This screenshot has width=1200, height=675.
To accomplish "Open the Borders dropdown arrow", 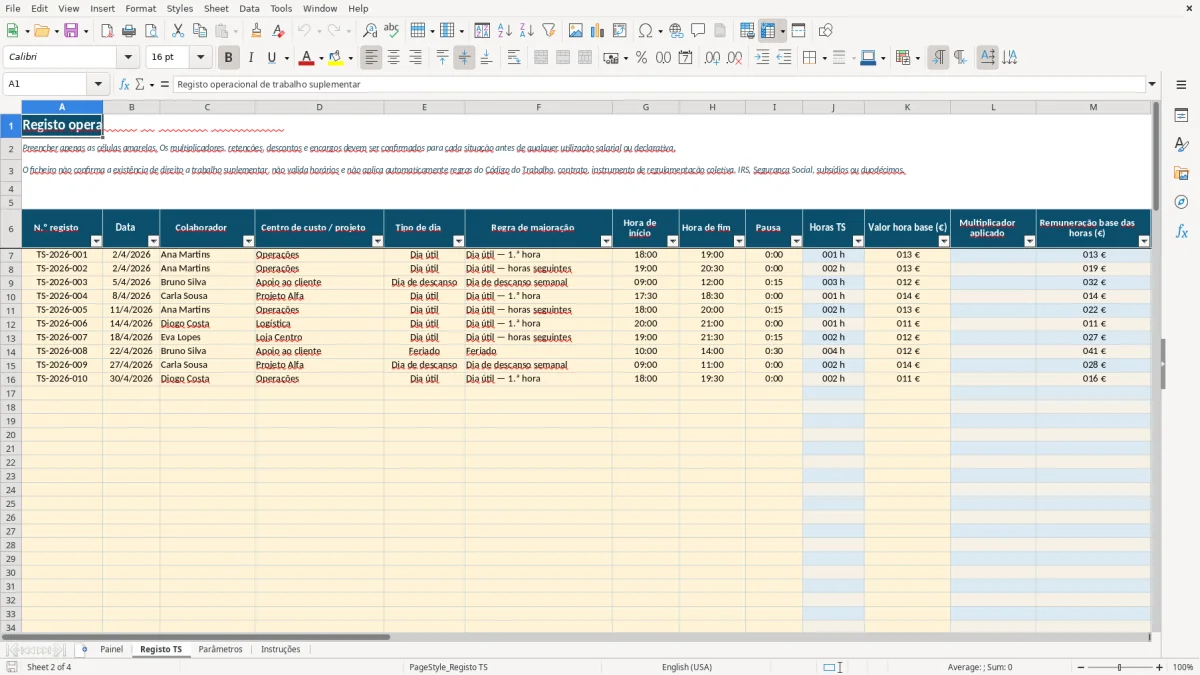I will click(x=824, y=58).
